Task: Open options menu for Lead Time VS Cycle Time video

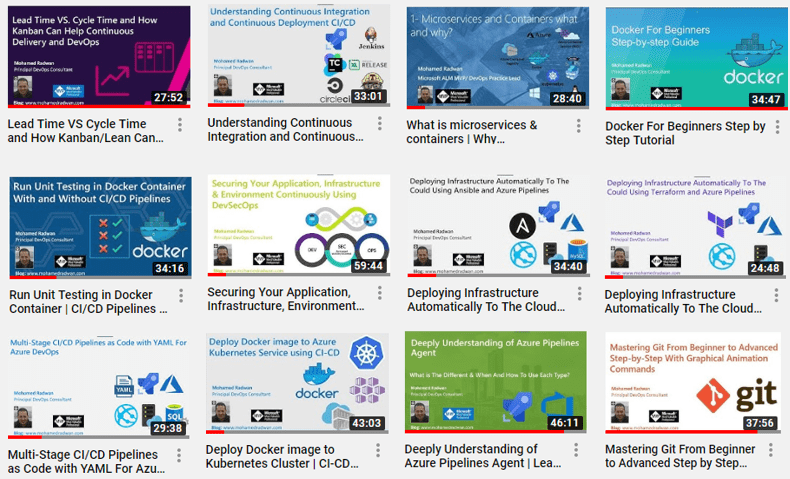Action: tap(180, 125)
